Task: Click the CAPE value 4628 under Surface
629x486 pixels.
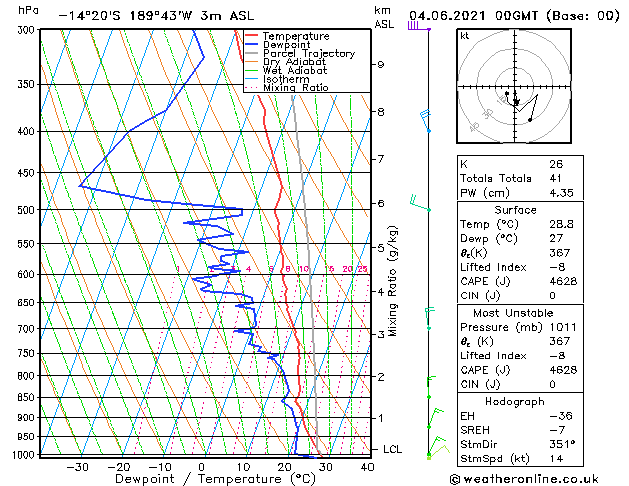Action: coord(563,281)
